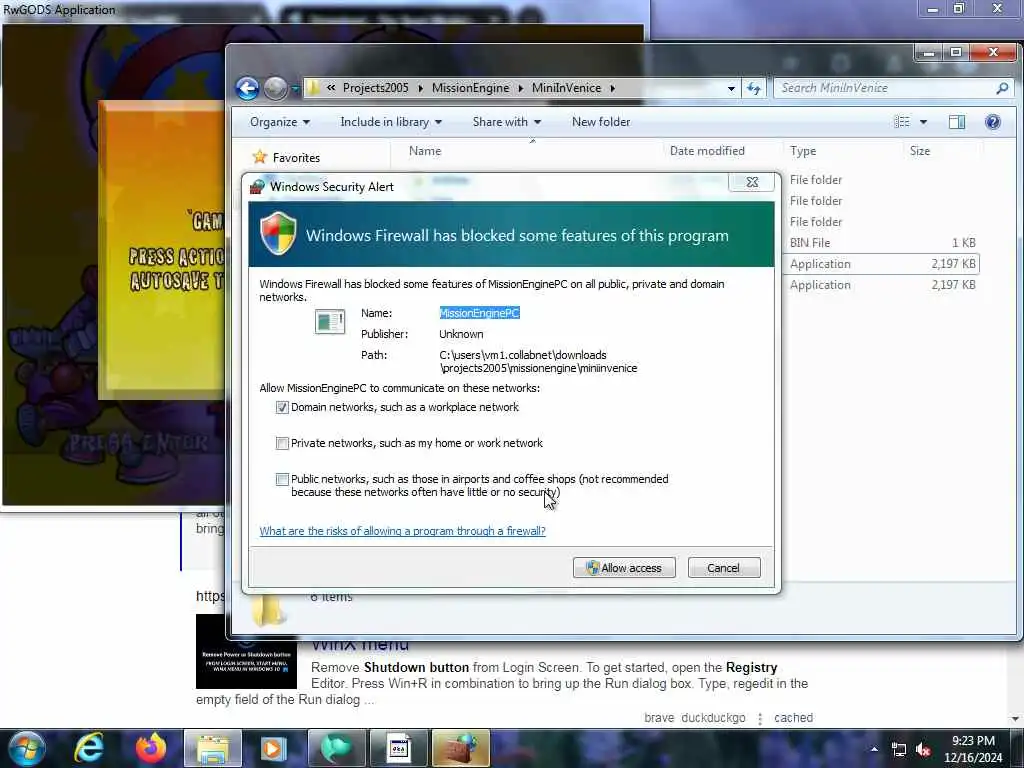
Task: Open the Organize menu
Action: 280,122
